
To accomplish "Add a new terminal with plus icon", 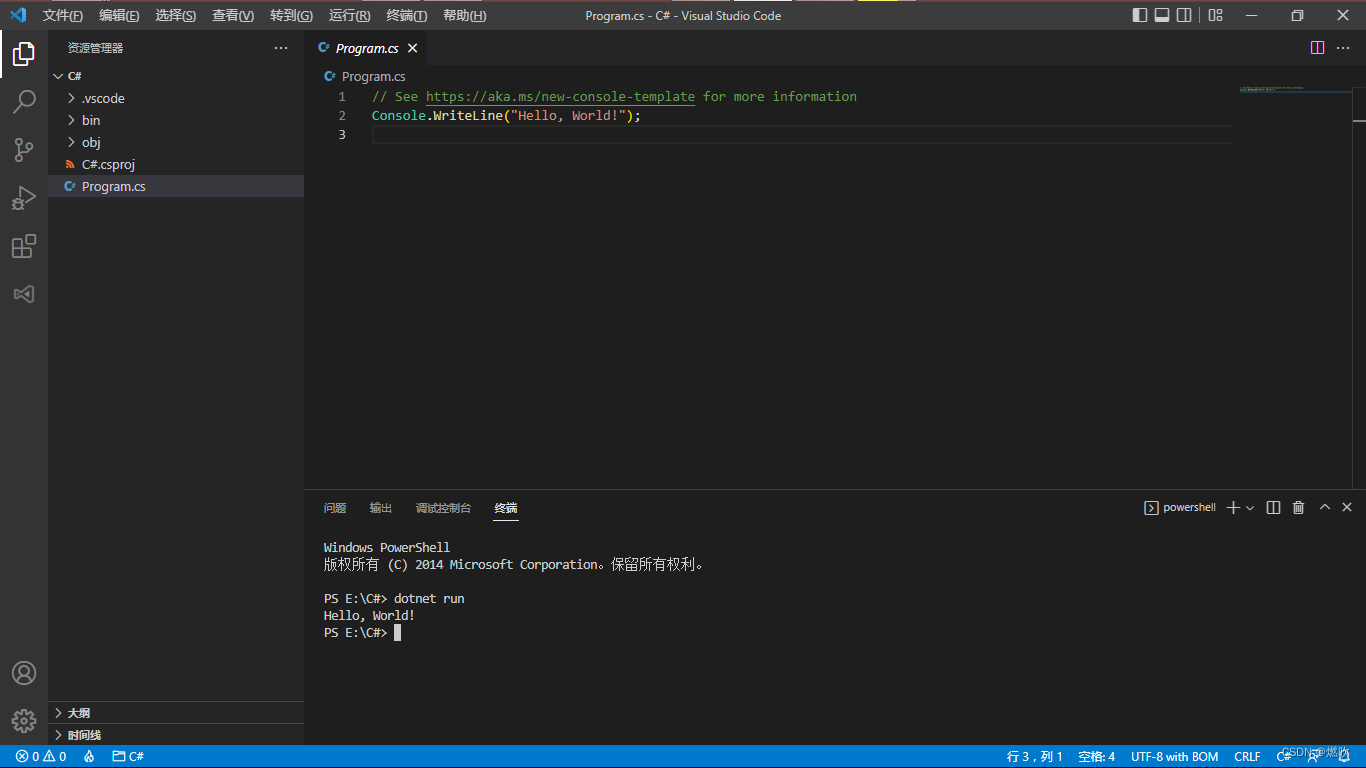I will pyautogui.click(x=1233, y=508).
